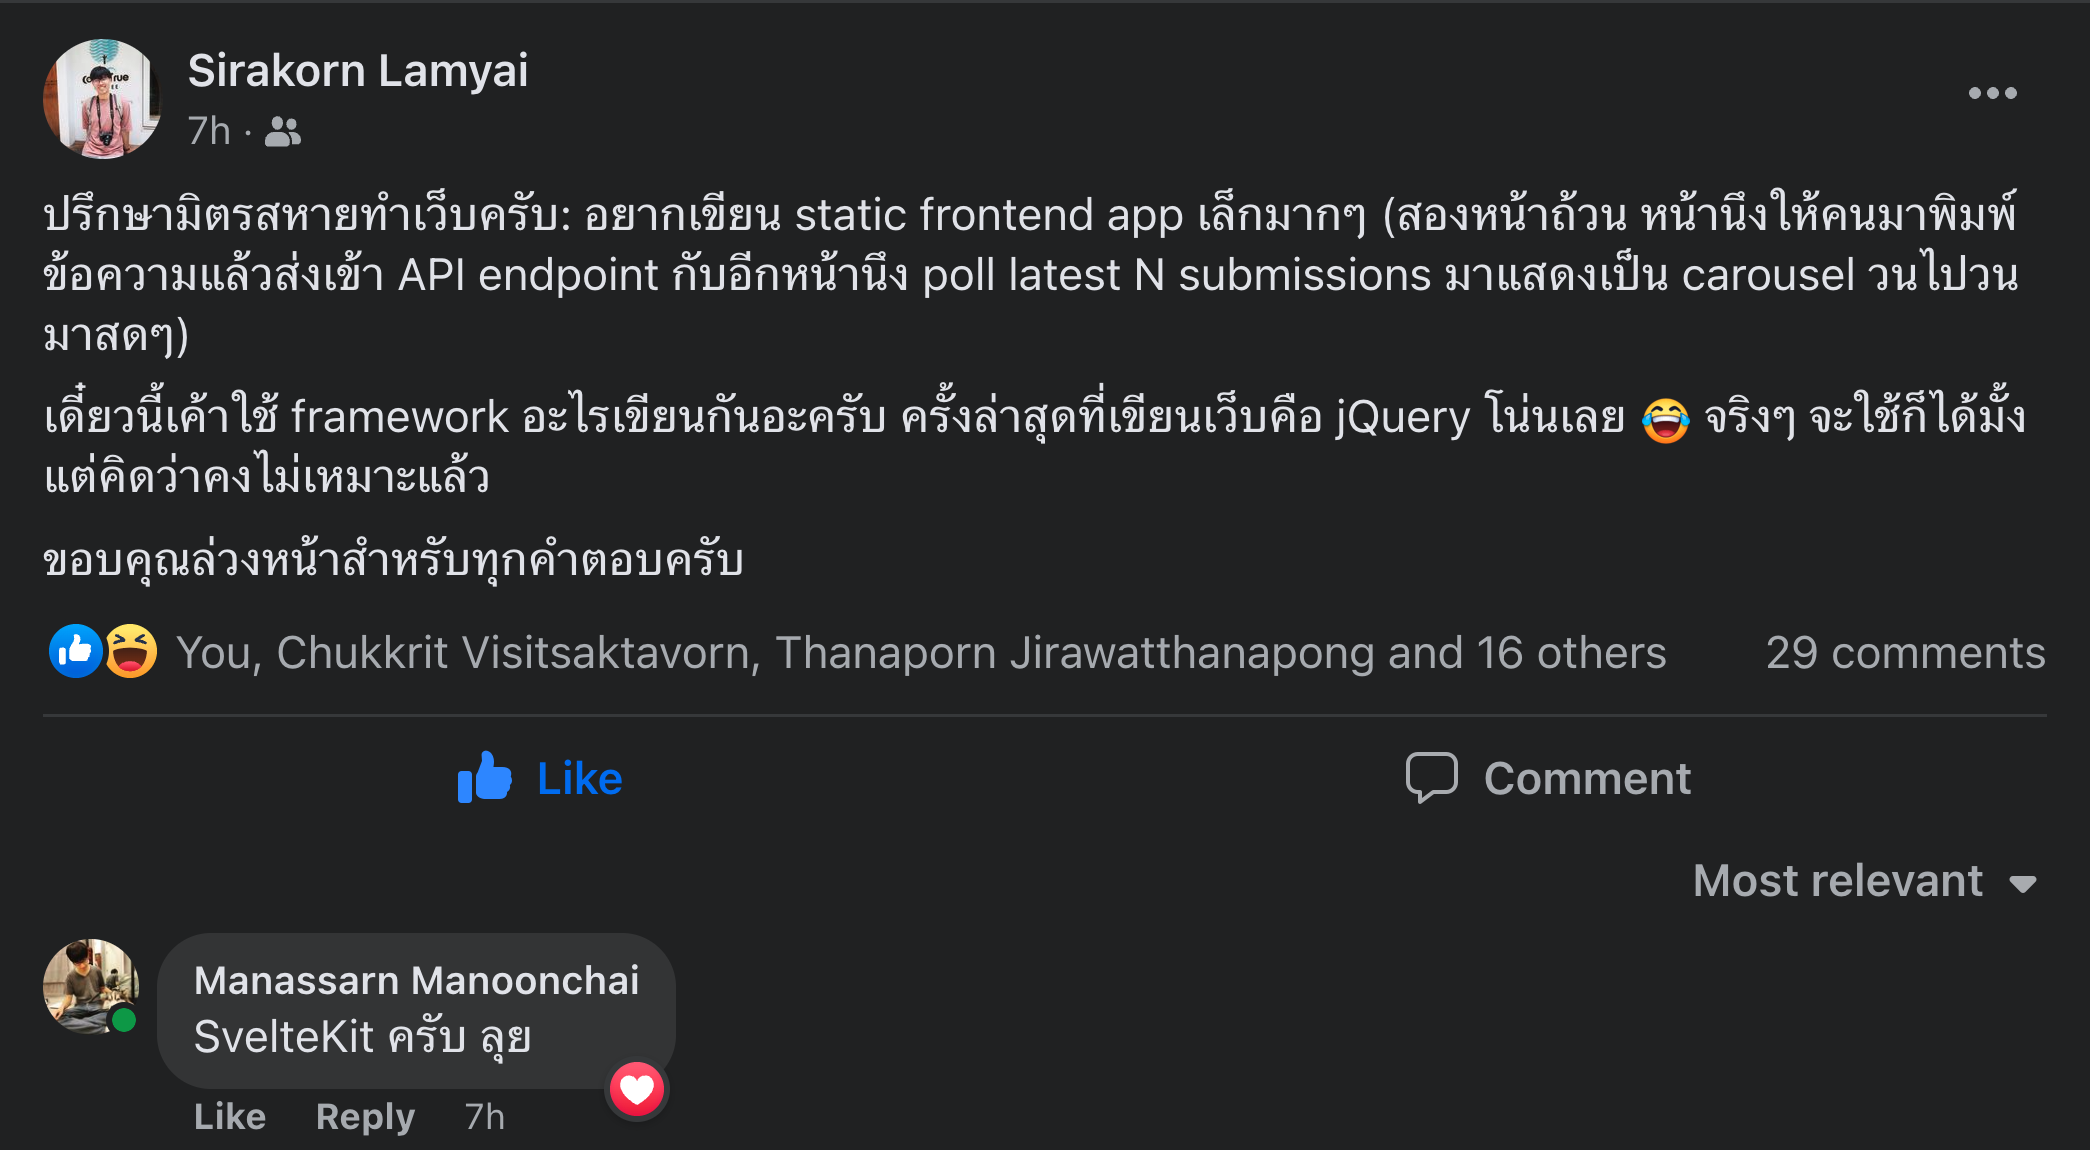Click the heart reaction on Manassarn's comment
The height and width of the screenshot is (1150, 2090).
[x=637, y=1089]
